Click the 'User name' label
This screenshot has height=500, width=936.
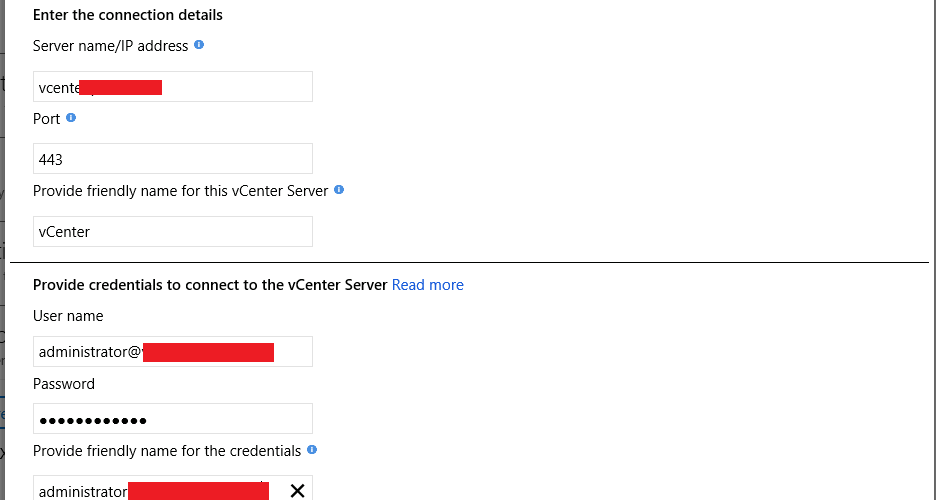tap(68, 316)
